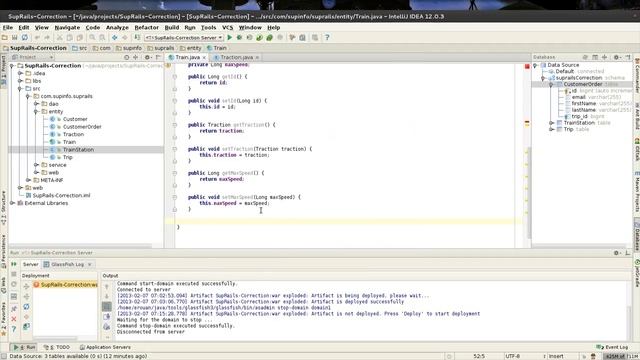
Task: Stop the server via red X
Action: pyautogui.click(x=14, y=319)
